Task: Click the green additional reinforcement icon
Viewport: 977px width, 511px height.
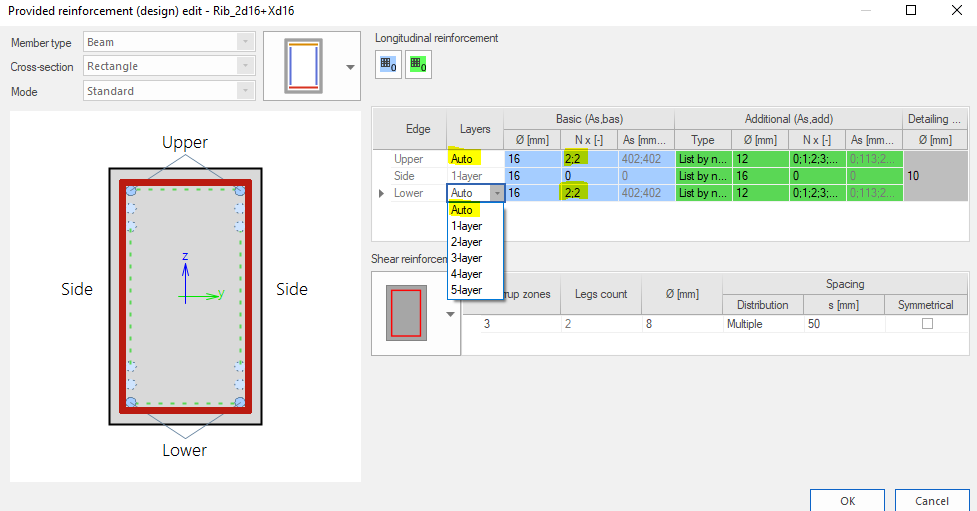Action: 418,64
